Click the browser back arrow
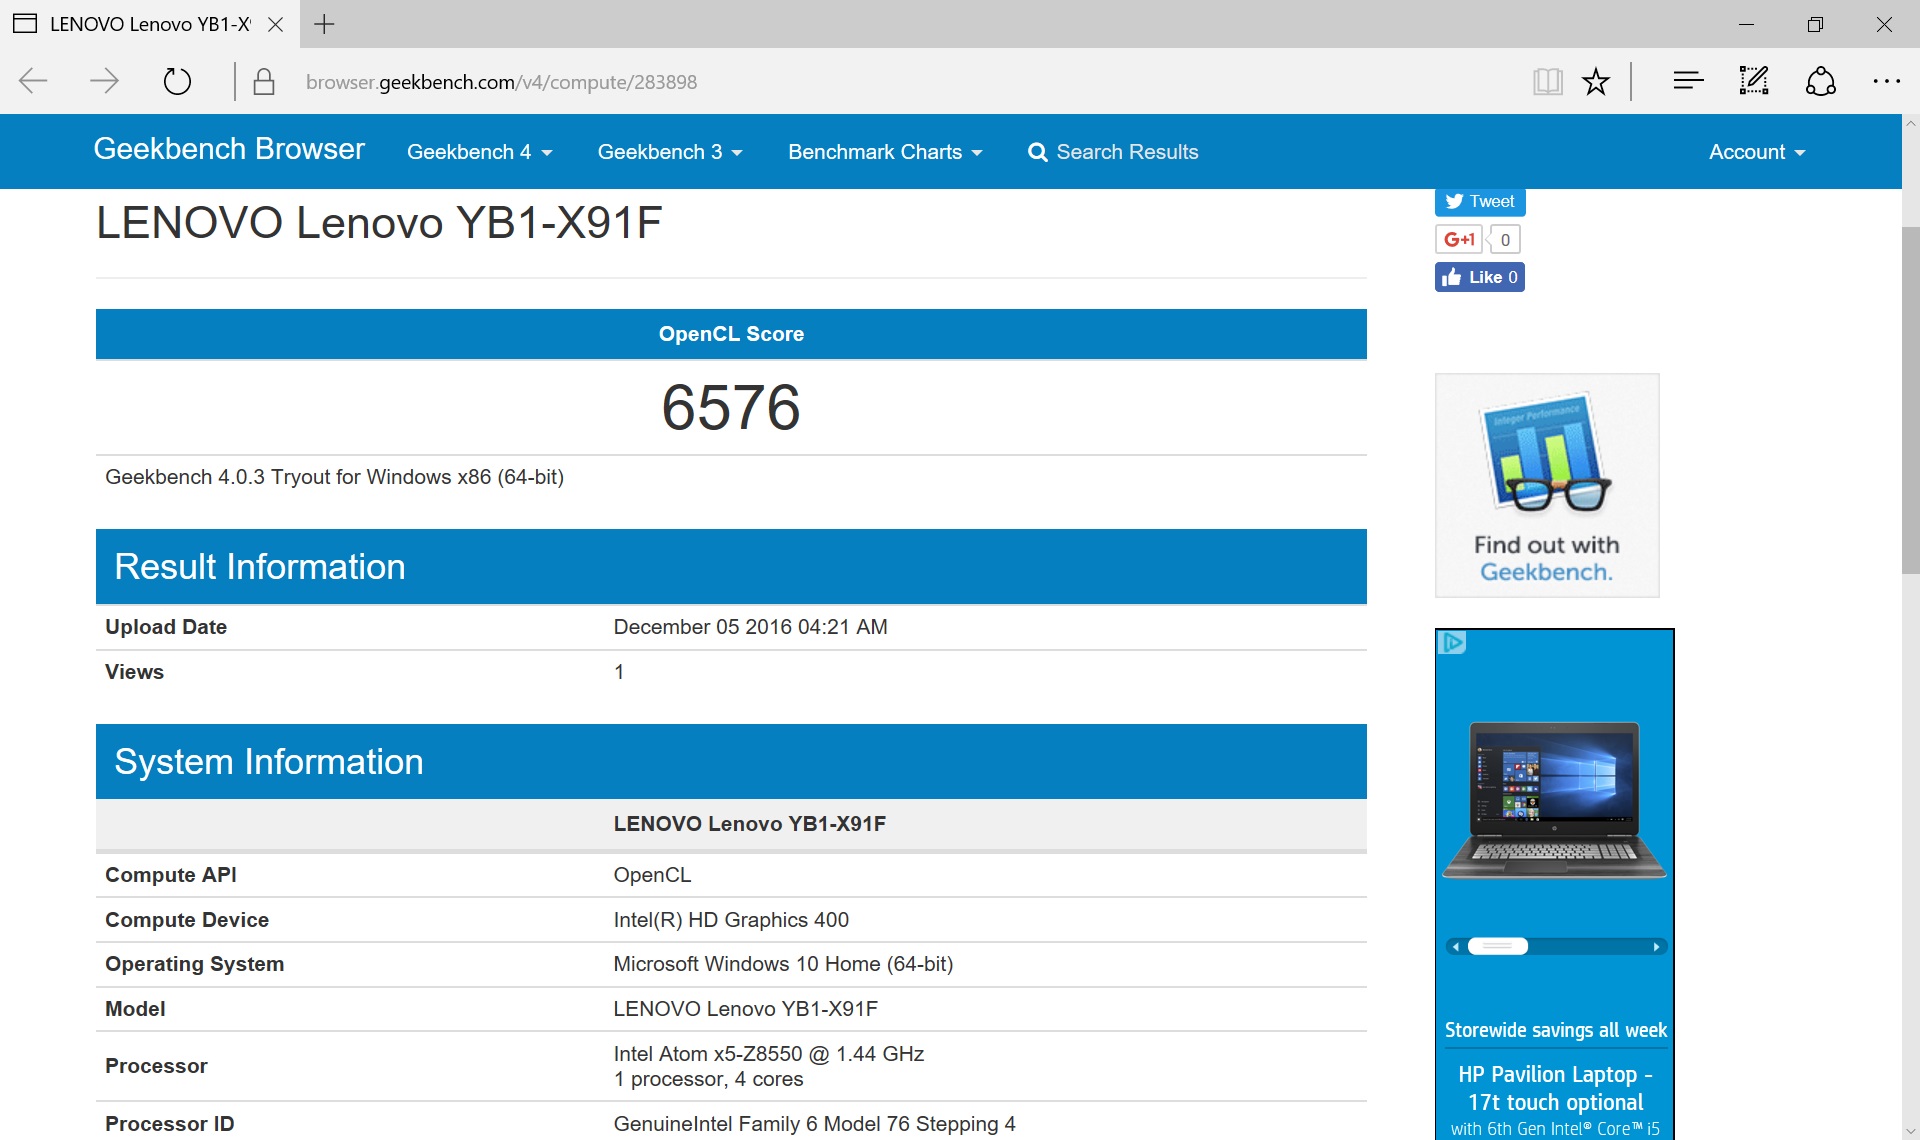The width and height of the screenshot is (1920, 1140). click(34, 81)
